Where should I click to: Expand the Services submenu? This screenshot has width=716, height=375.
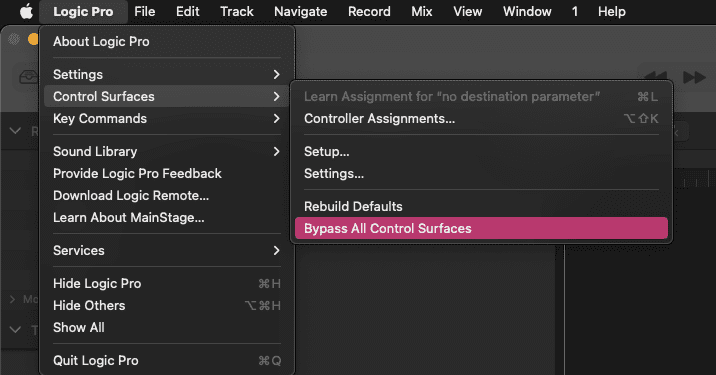point(167,250)
